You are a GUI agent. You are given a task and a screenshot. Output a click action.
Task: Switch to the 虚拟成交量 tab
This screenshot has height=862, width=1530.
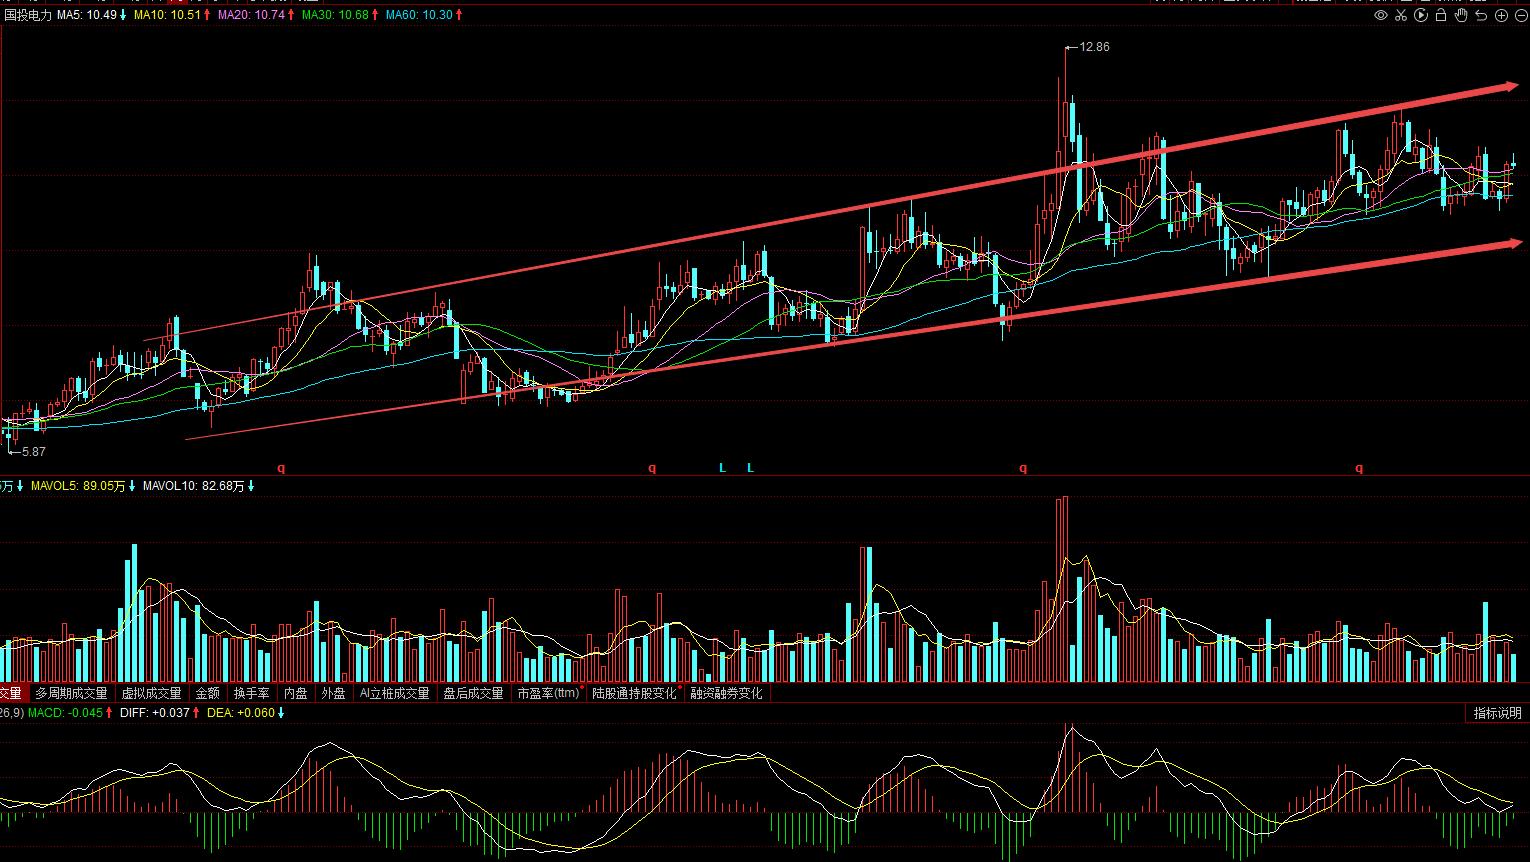[x=152, y=693]
